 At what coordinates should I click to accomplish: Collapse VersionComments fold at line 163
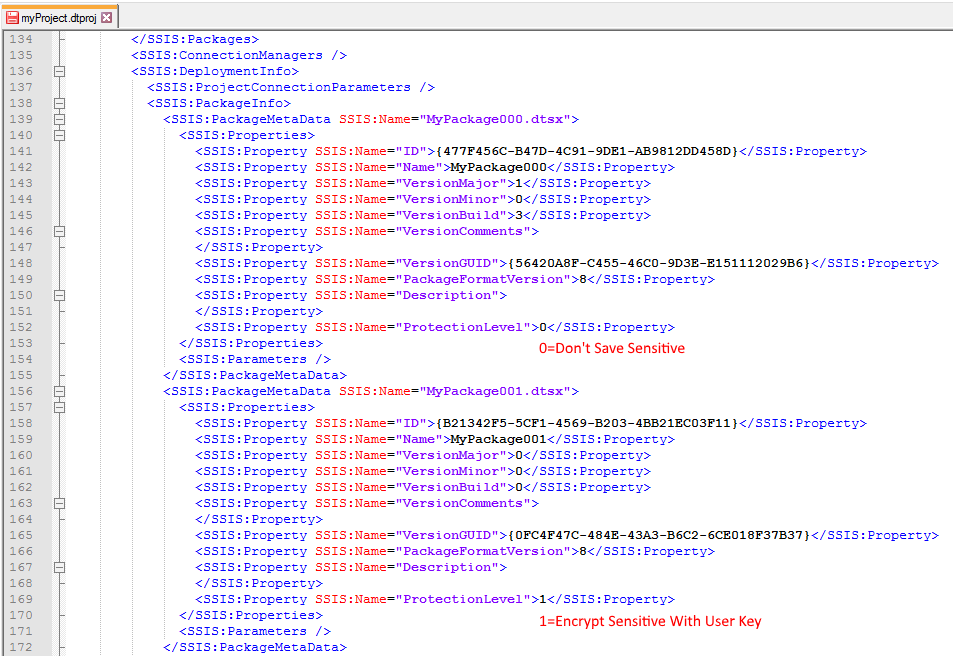pyautogui.click(x=59, y=503)
